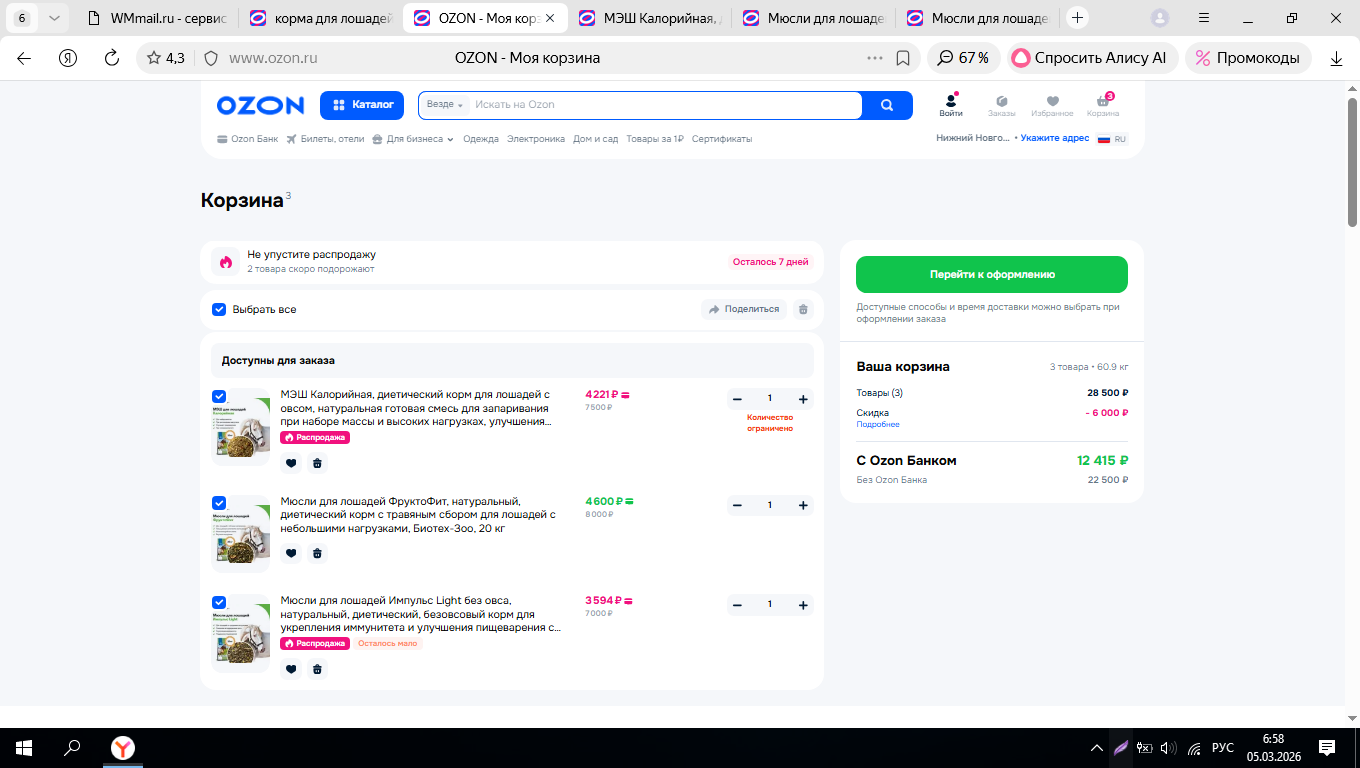Click the blue search magnifier button

point(887,105)
